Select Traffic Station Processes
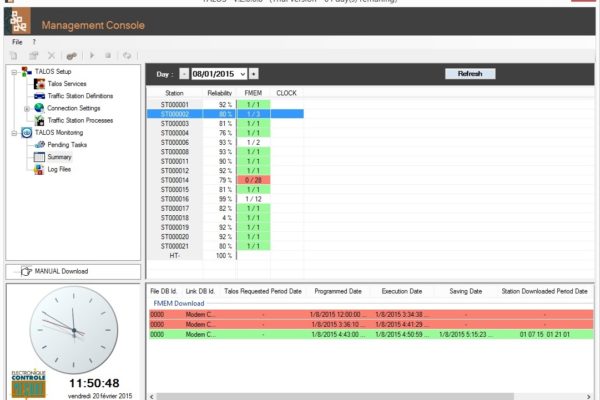This screenshot has width=600, height=400. (x=80, y=120)
